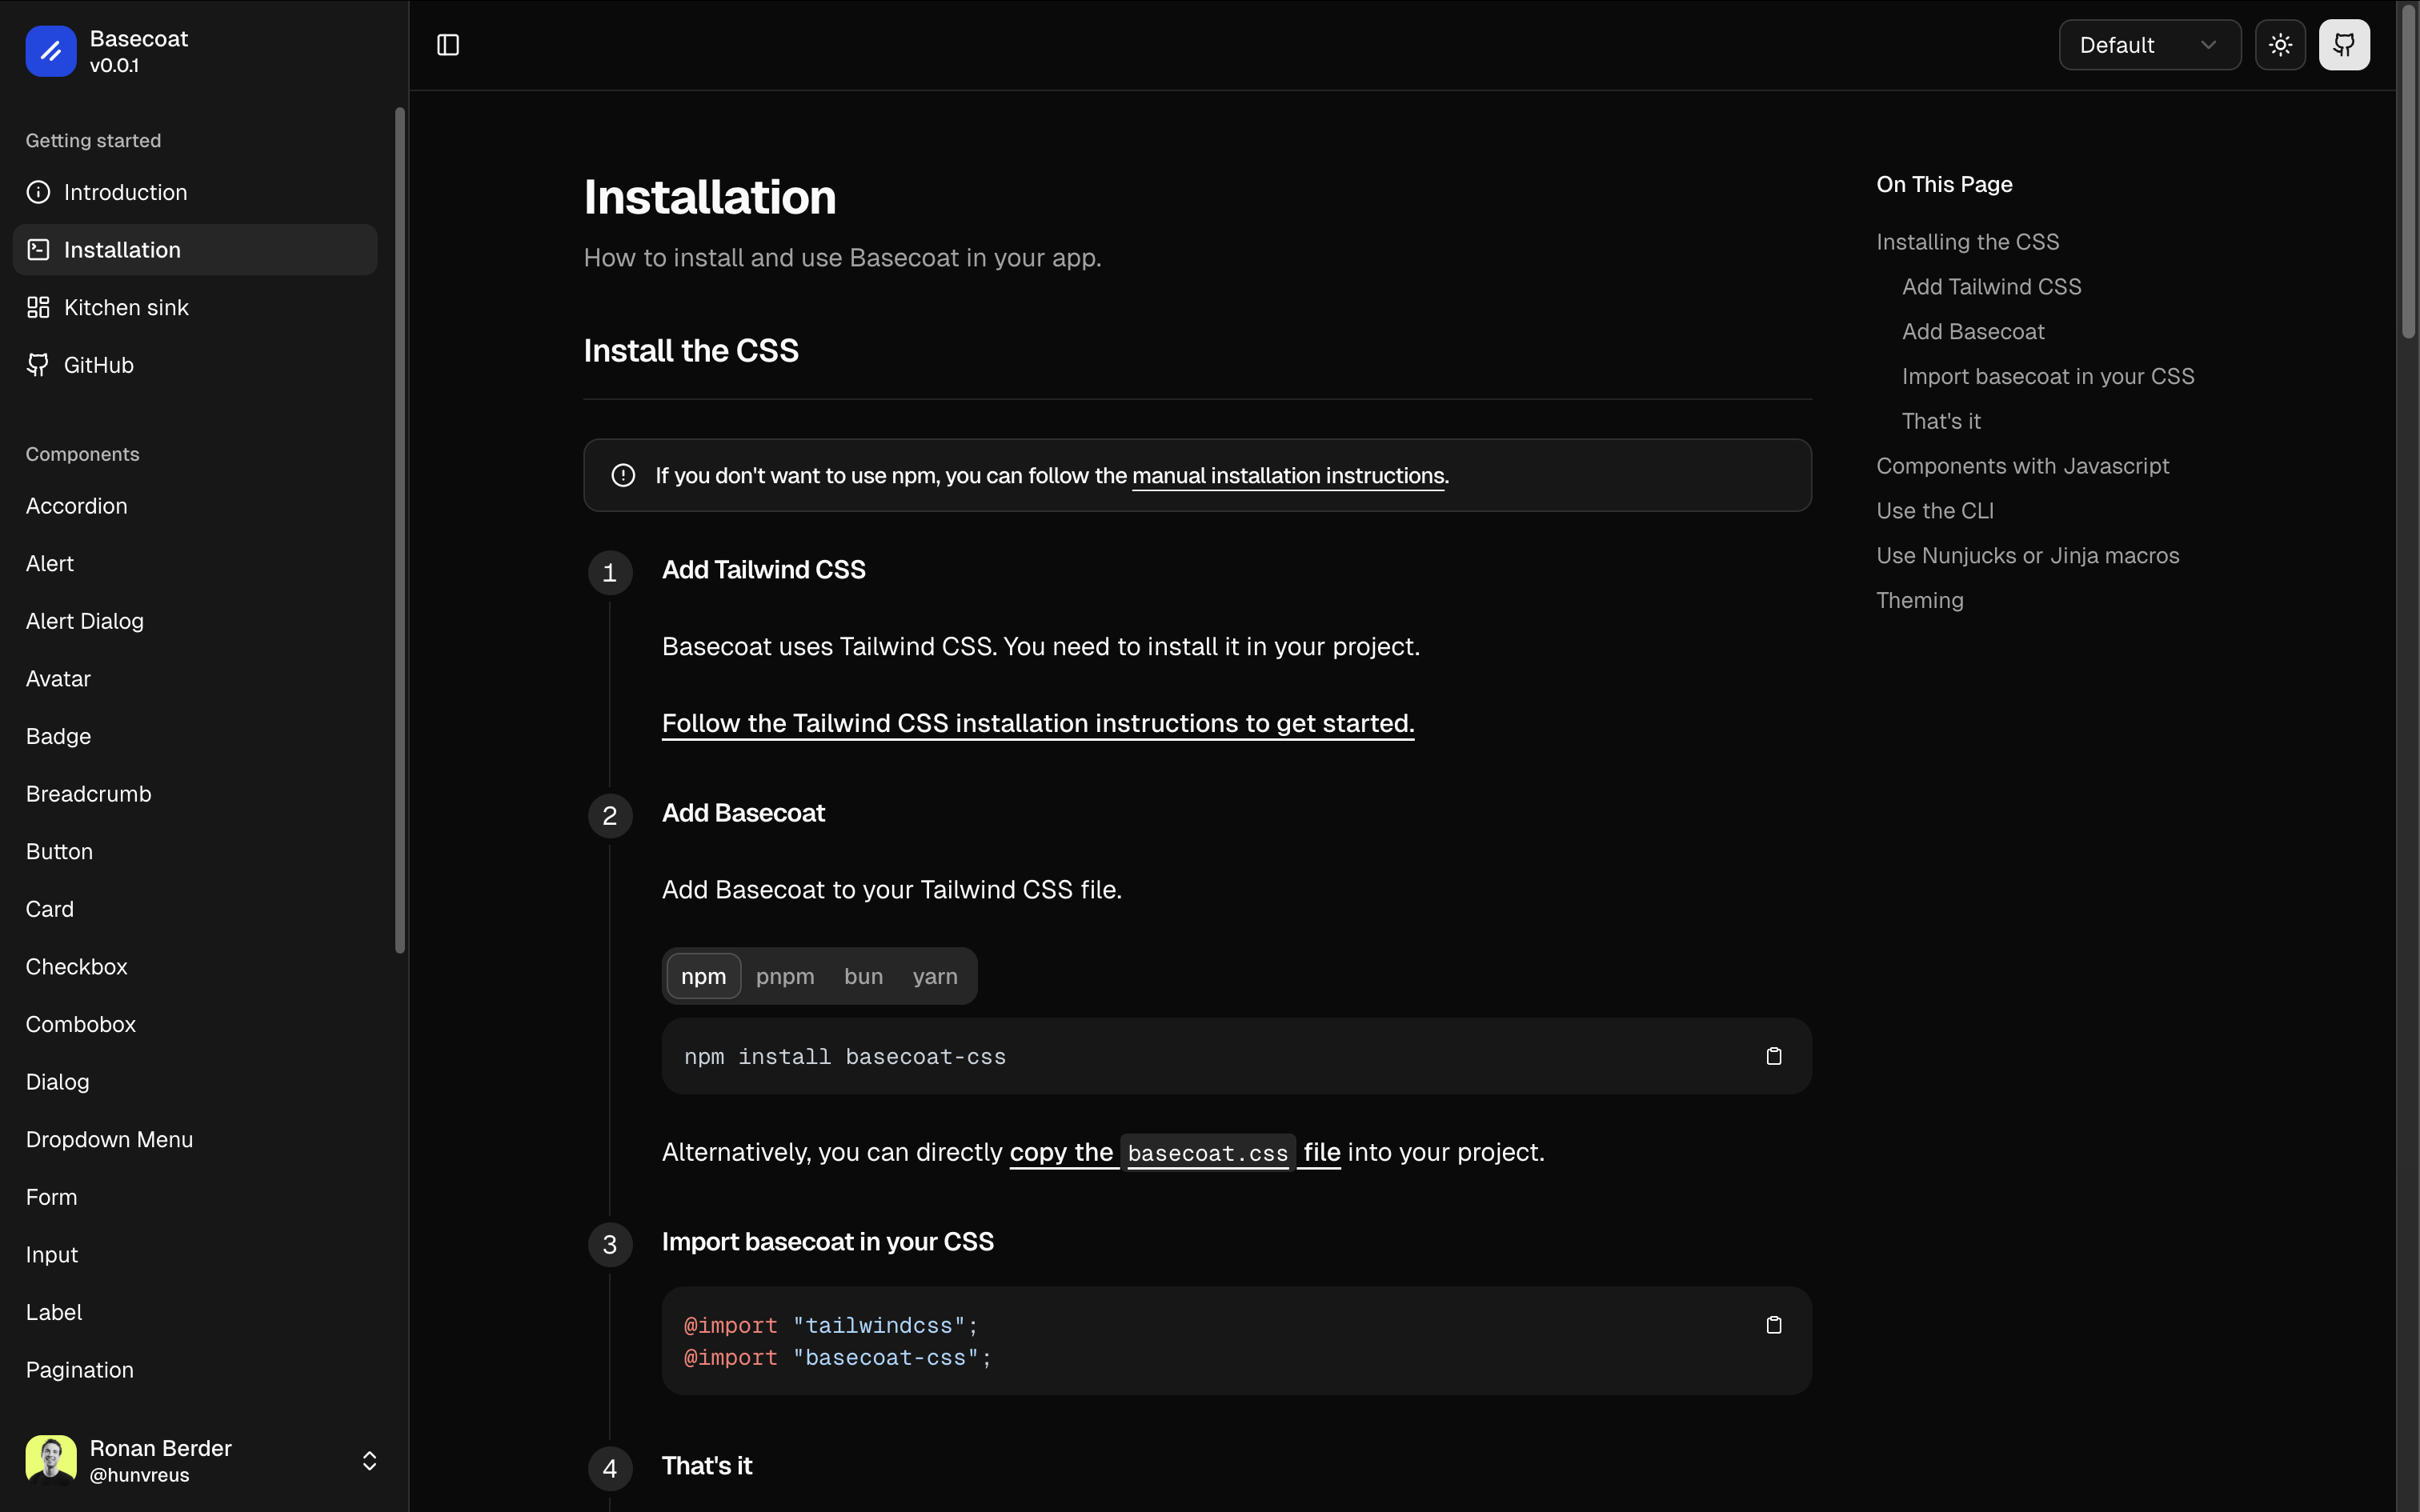Viewport: 2420px width, 1512px height.
Task: Copy the @import CSS snippet
Action: pos(1774,1325)
